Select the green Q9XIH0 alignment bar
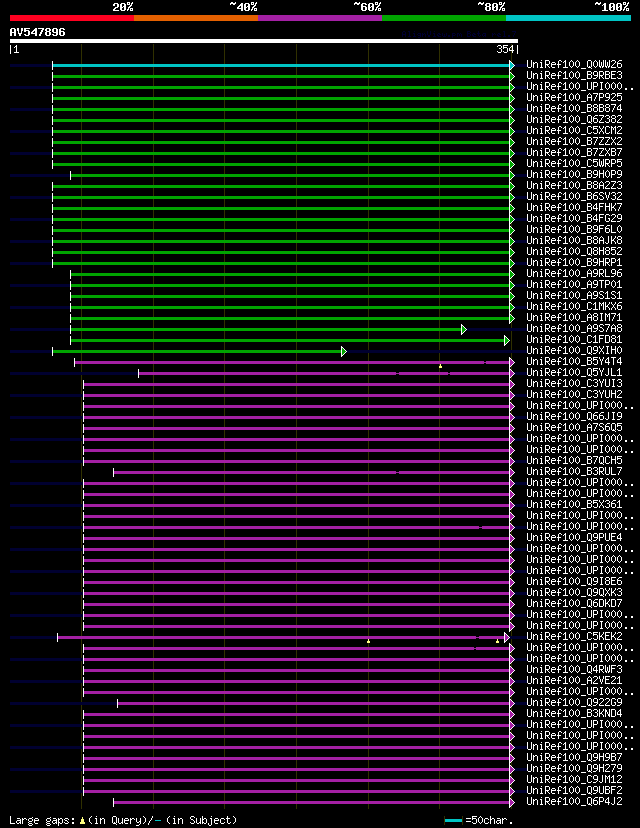This screenshot has width=640, height=828. pyautogui.click(x=197, y=352)
